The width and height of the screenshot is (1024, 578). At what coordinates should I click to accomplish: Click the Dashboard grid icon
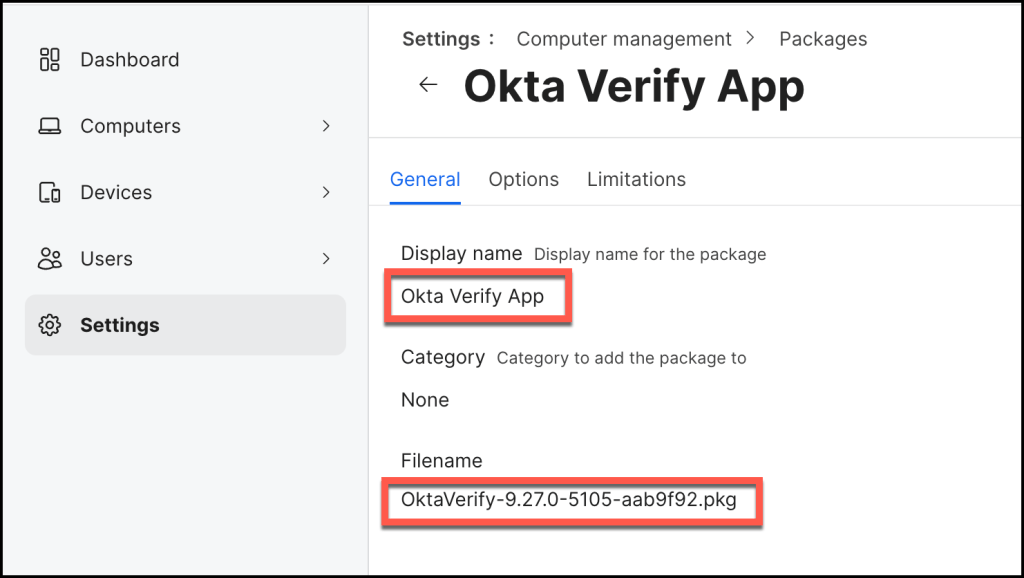pyautogui.click(x=49, y=60)
